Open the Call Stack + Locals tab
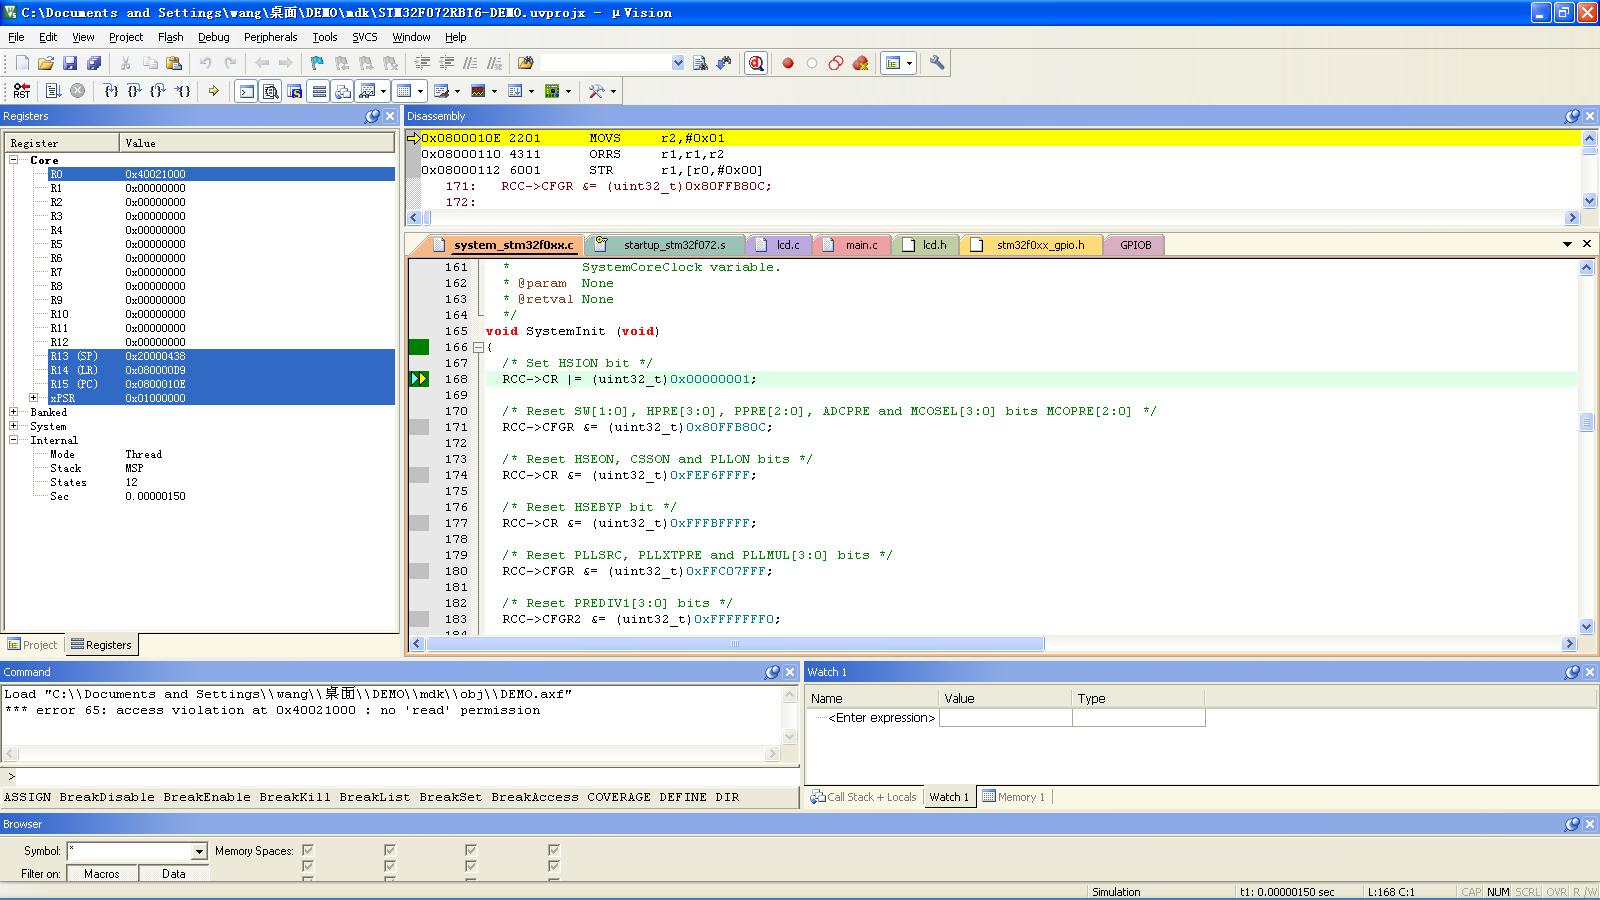The width and height of the screenshot is (1600, 900). click(x=863, y=797)
